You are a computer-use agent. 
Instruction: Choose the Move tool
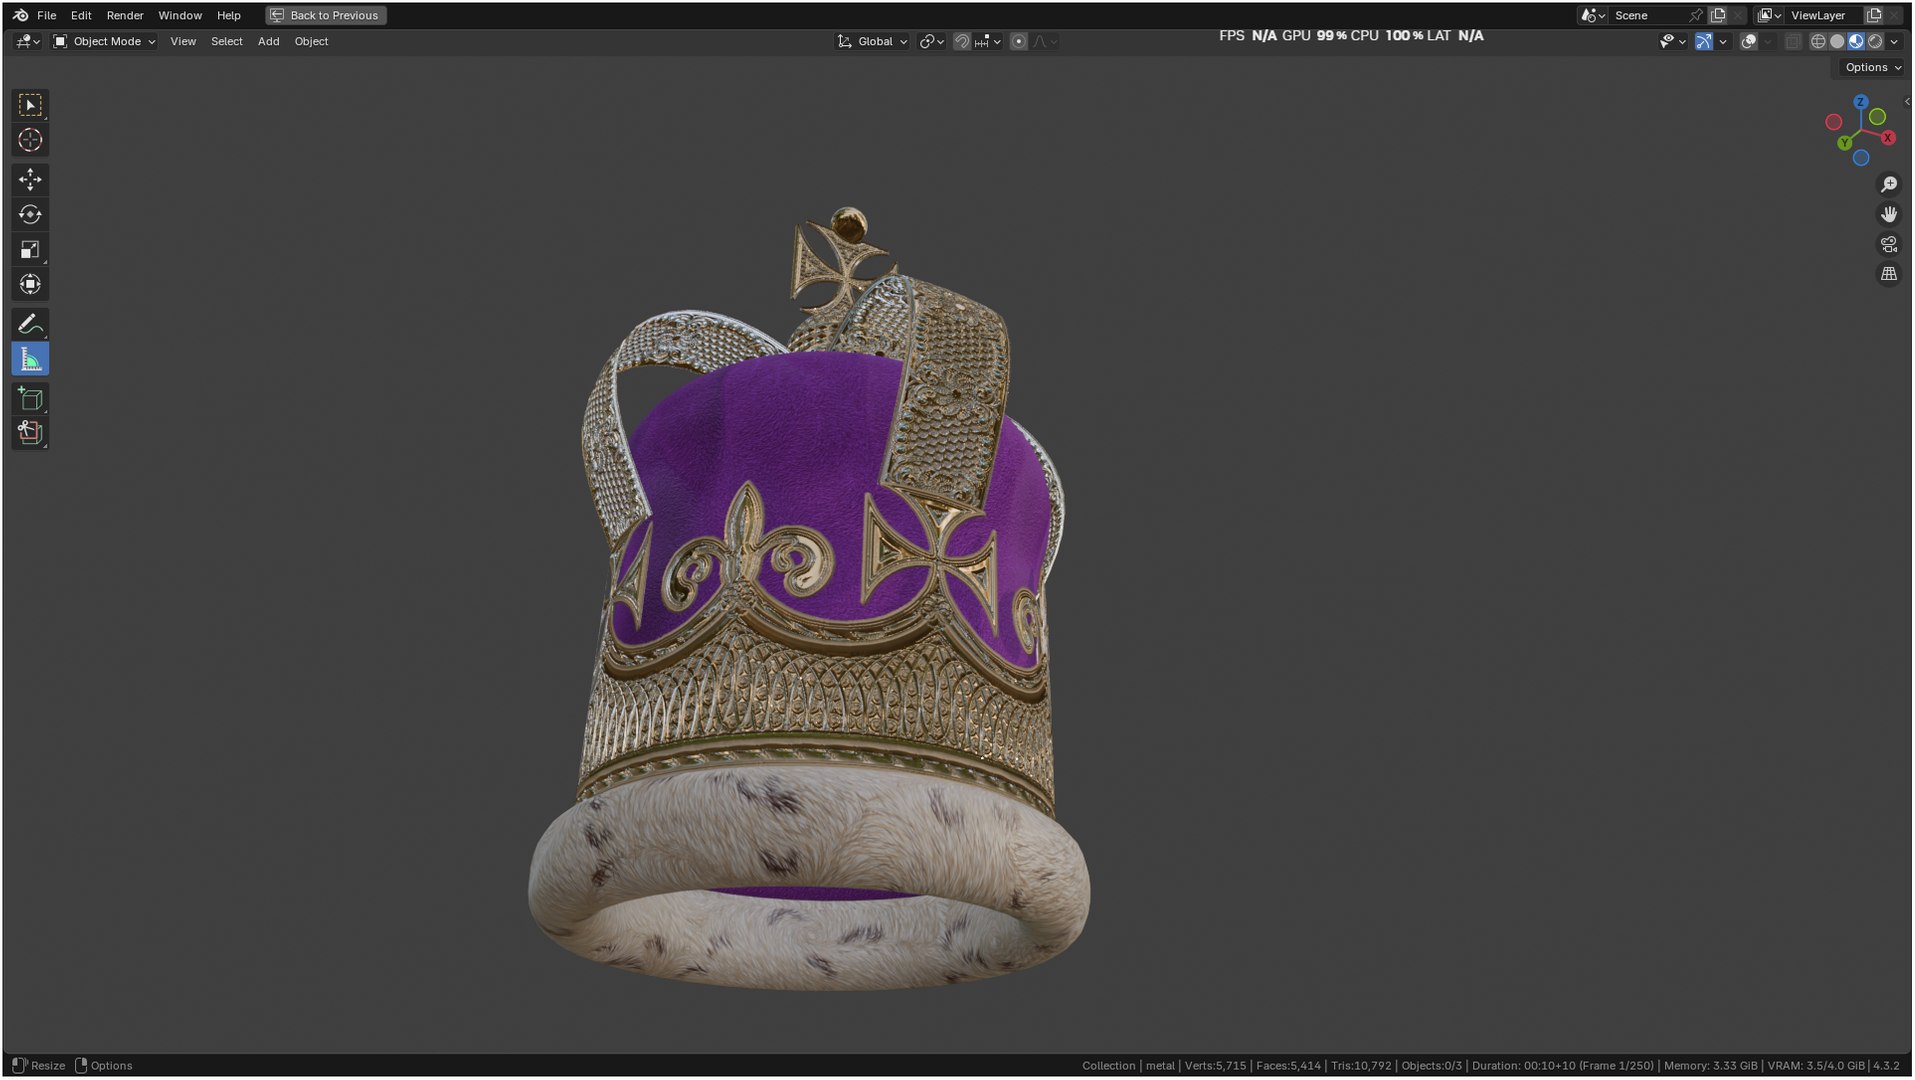[30, 180]
